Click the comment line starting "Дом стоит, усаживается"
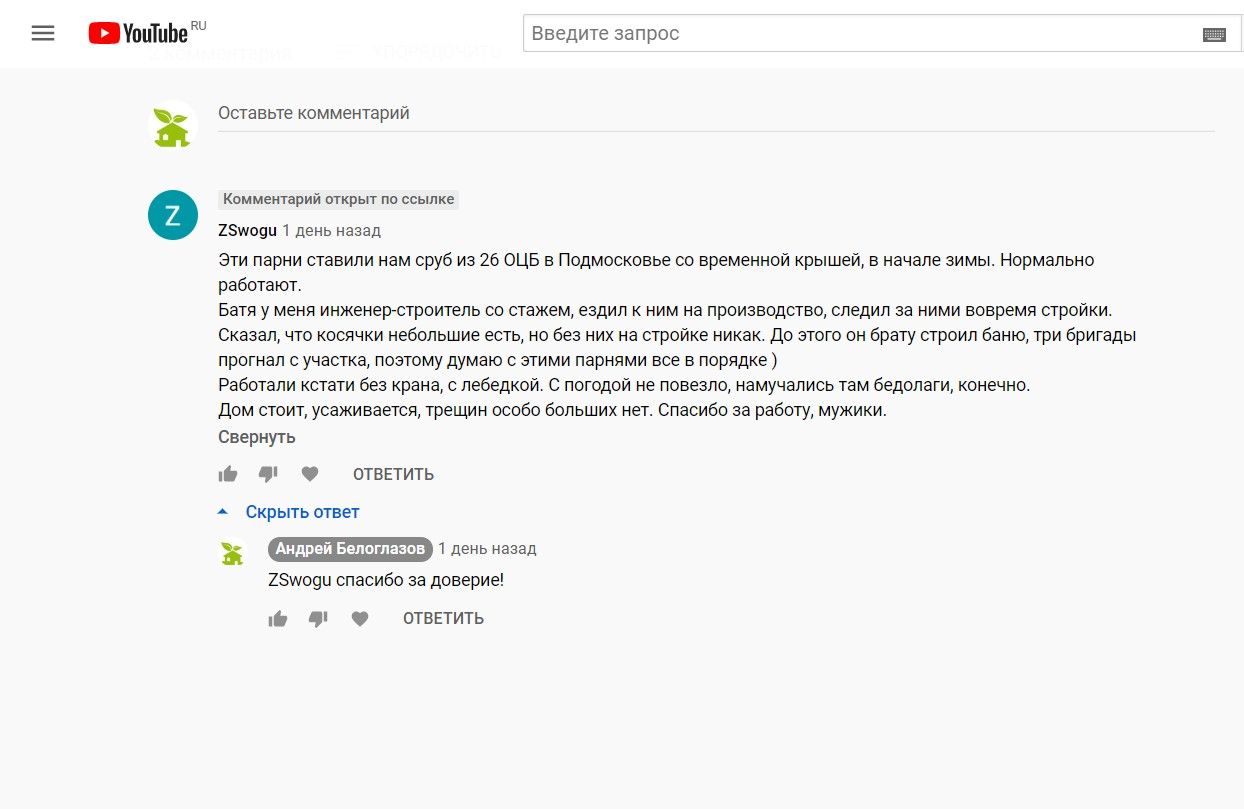The width and height of the screenshot is (1244, 809). point(552,410)
